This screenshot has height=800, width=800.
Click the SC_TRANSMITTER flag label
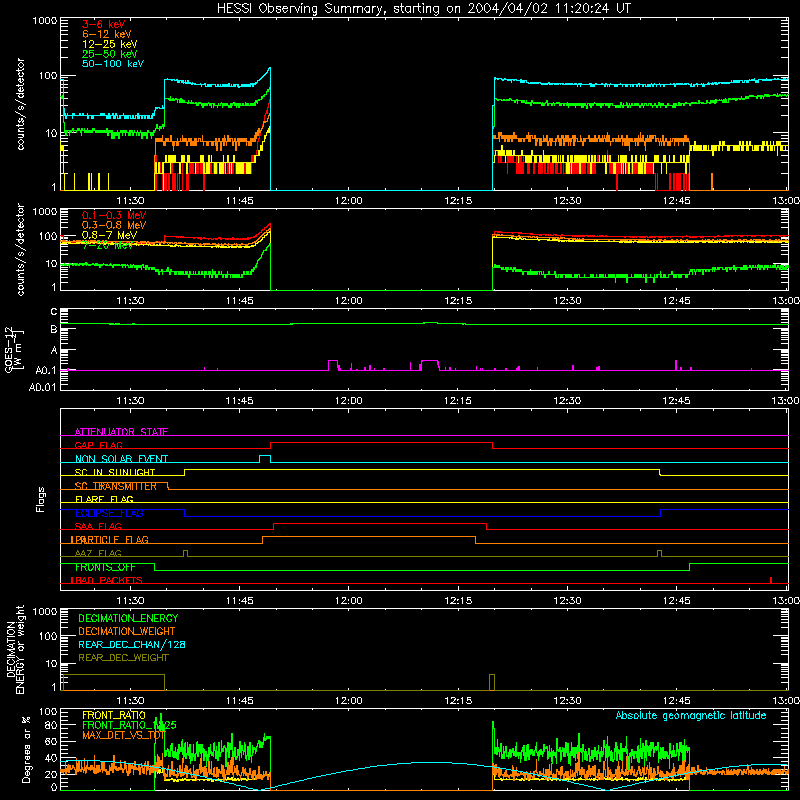pos(116,486)
